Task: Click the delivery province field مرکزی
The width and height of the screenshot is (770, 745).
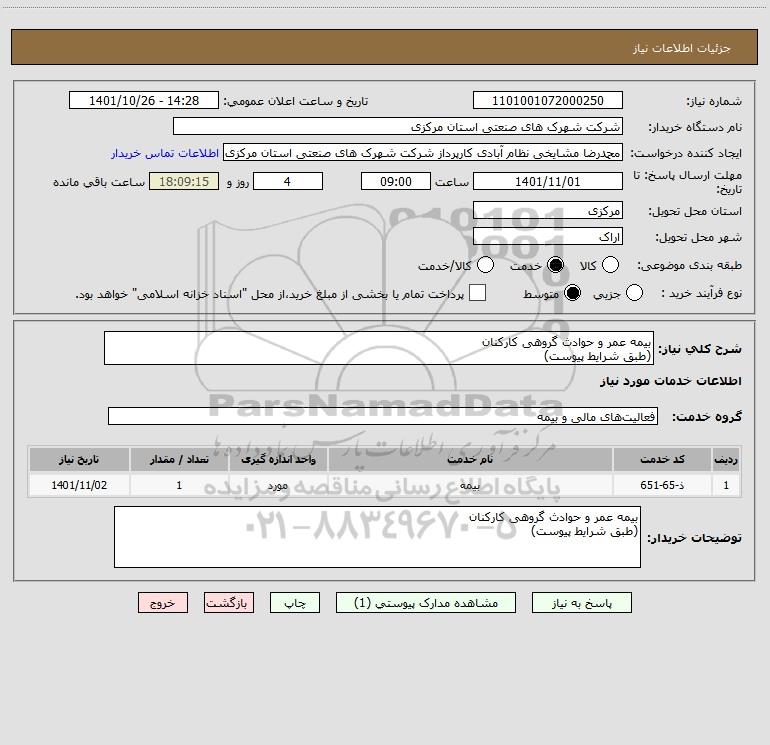Action: 548,211
